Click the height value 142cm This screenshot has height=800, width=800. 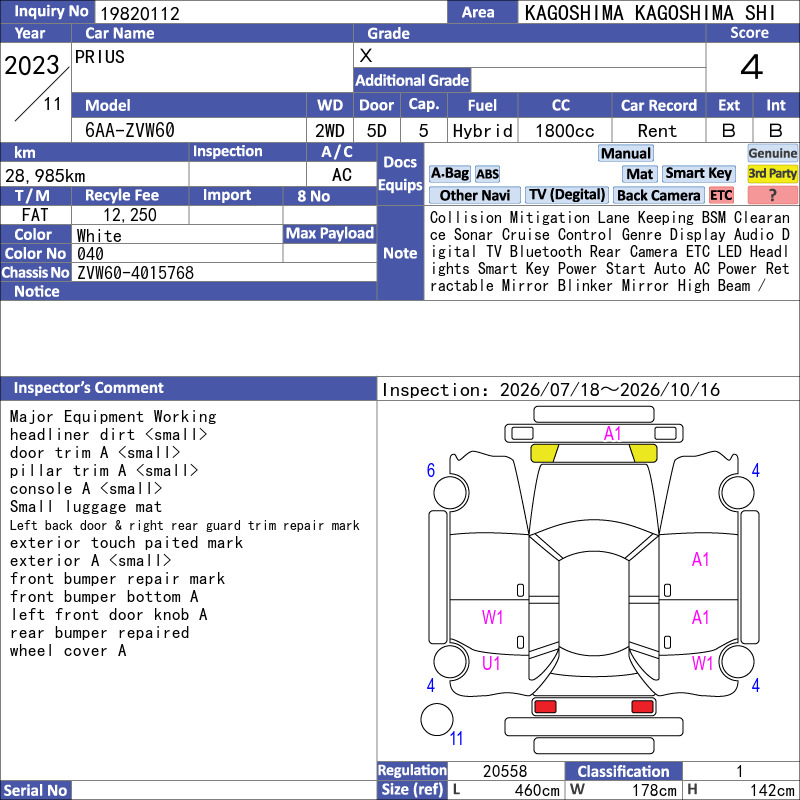771,790
